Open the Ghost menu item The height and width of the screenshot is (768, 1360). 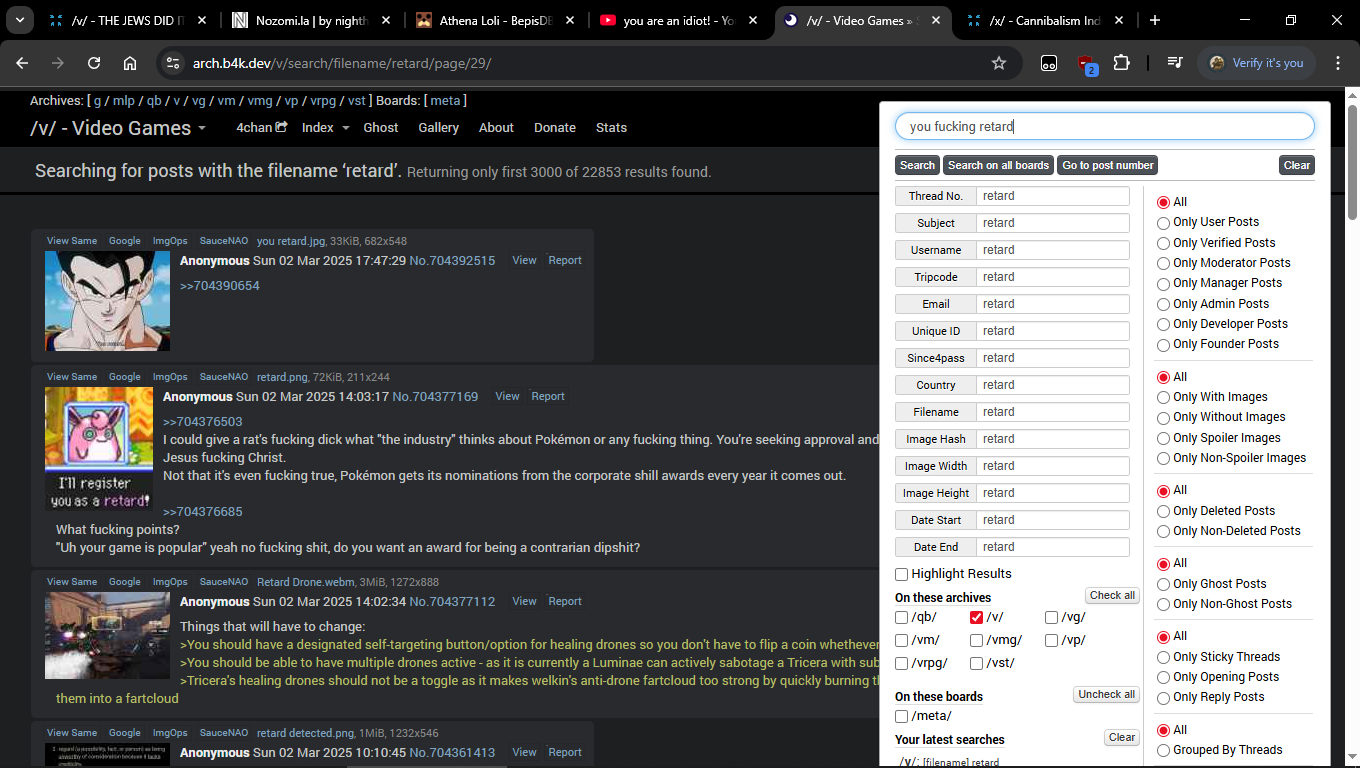[x=381, y=128]
